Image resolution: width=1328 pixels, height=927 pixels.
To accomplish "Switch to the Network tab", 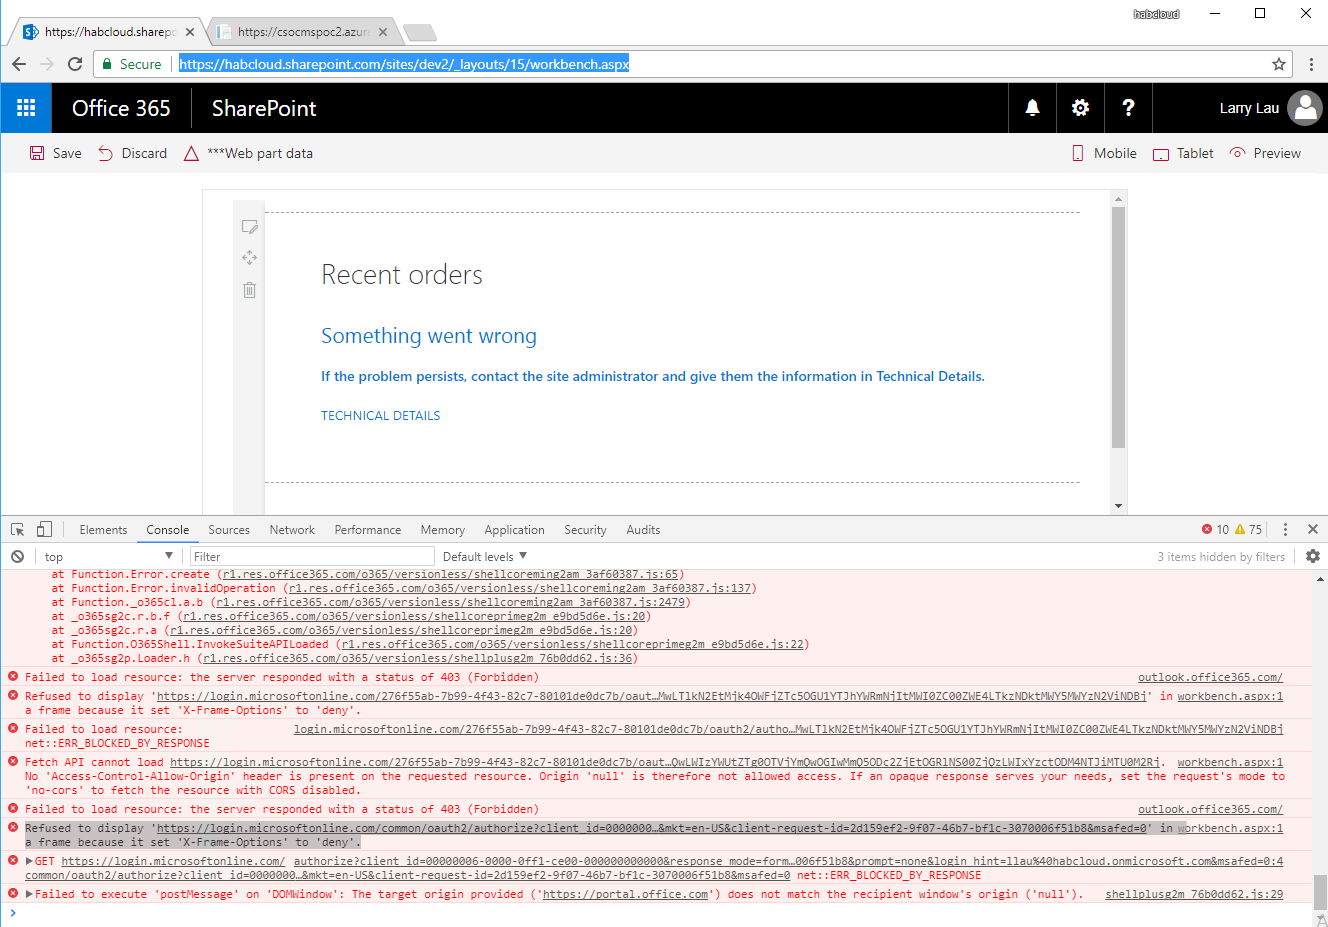I will 292,529.
